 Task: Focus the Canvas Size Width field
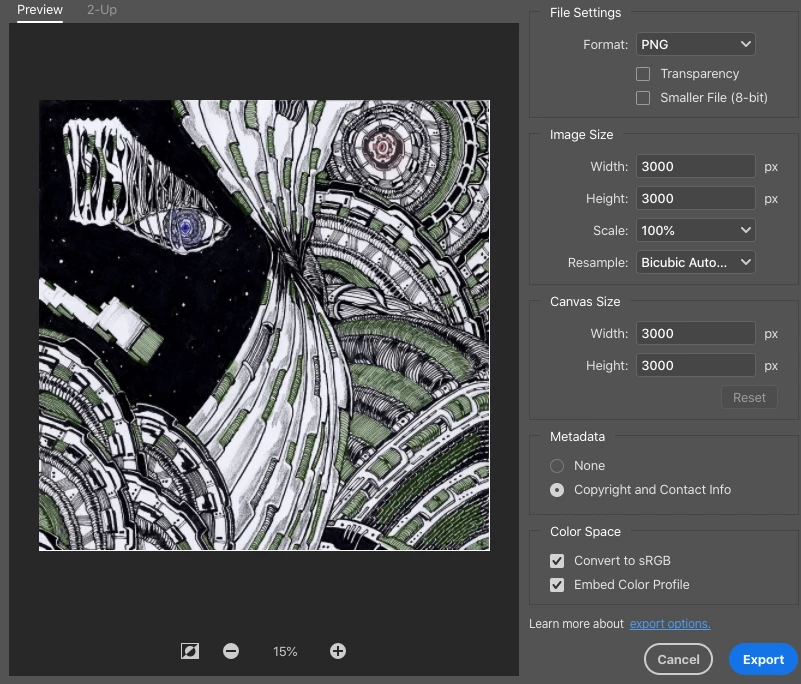point(695,334)
